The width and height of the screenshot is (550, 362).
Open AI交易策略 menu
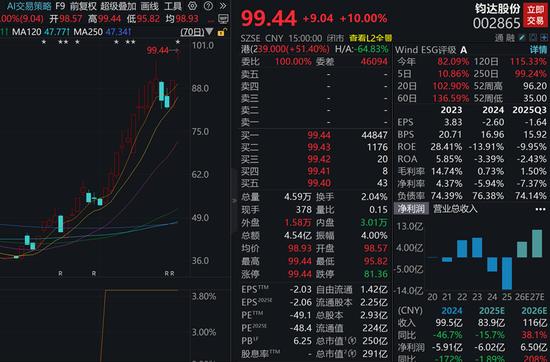29,6
